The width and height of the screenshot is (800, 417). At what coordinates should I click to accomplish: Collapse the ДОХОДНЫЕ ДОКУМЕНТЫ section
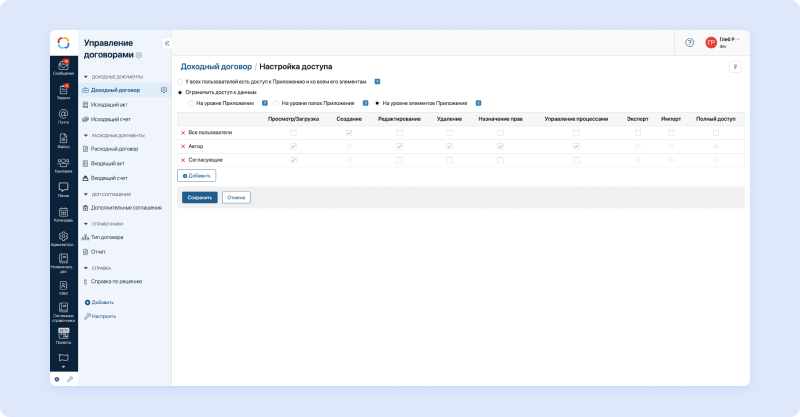[x=85, y=77]
